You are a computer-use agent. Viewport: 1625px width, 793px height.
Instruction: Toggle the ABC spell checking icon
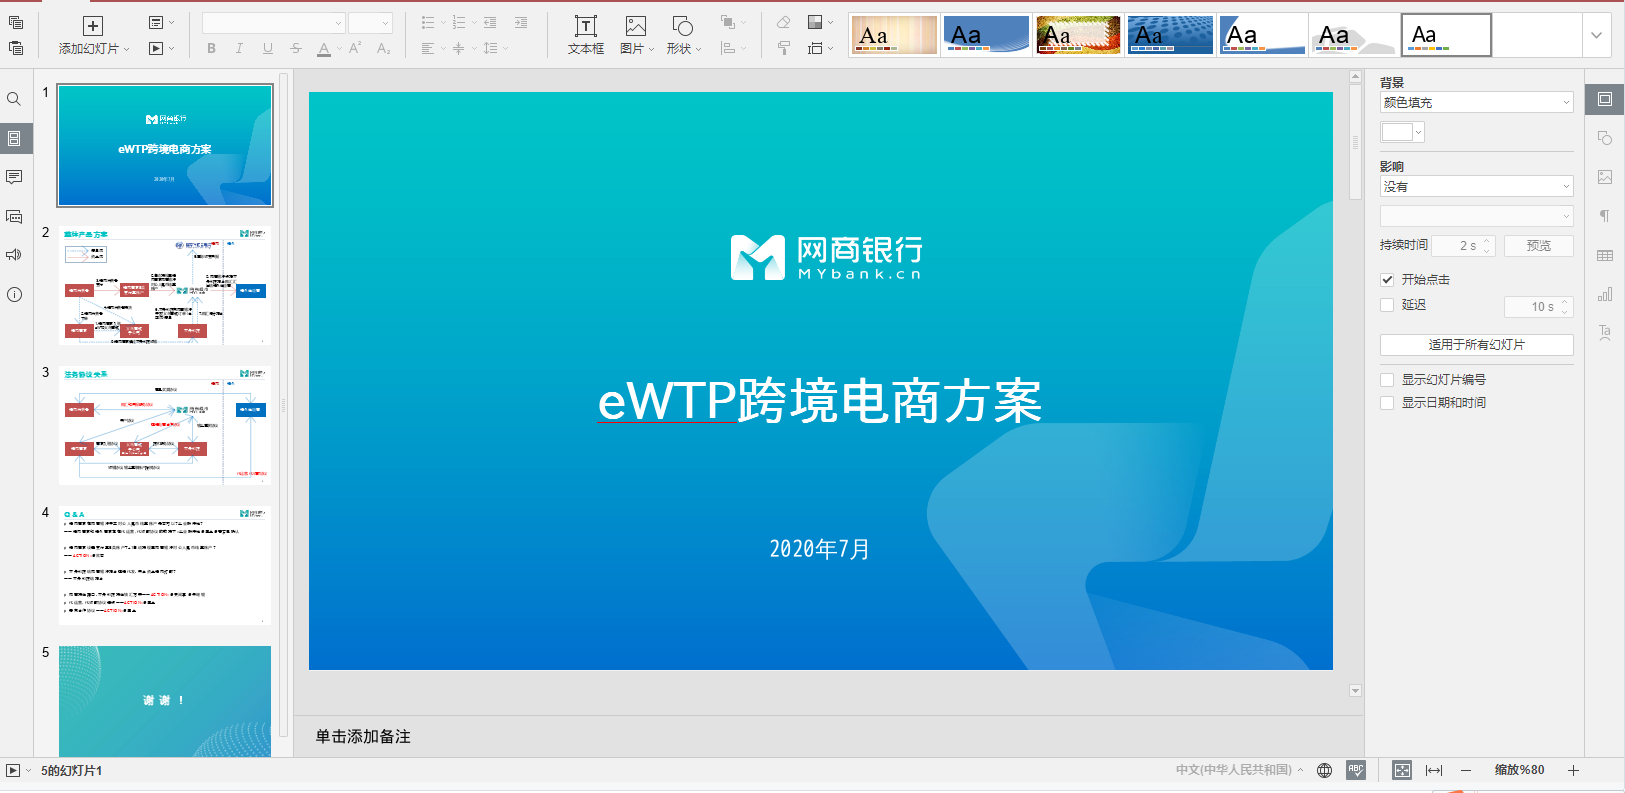[1356, 770]
